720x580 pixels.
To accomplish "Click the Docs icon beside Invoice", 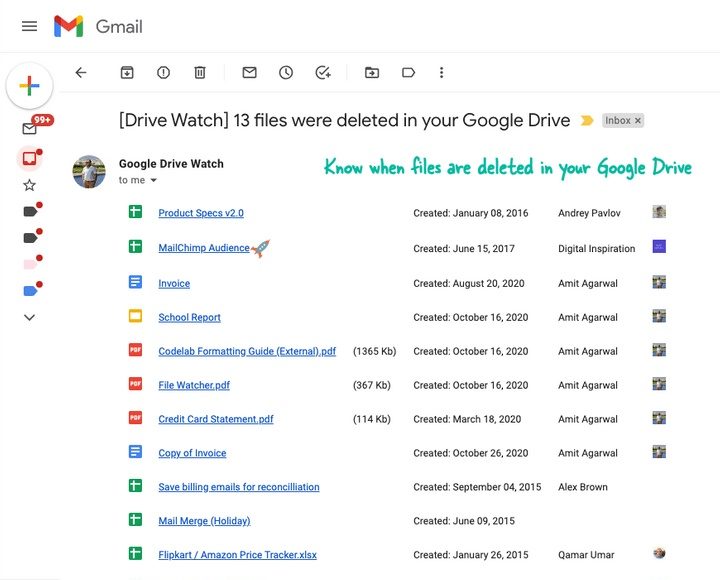I will pos(135,282).
